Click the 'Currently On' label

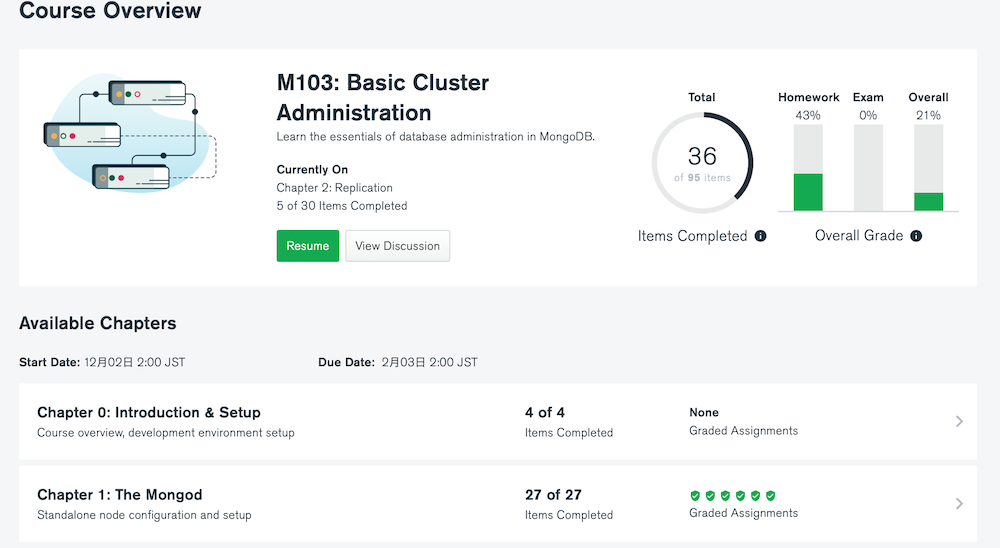coord(312,170)
